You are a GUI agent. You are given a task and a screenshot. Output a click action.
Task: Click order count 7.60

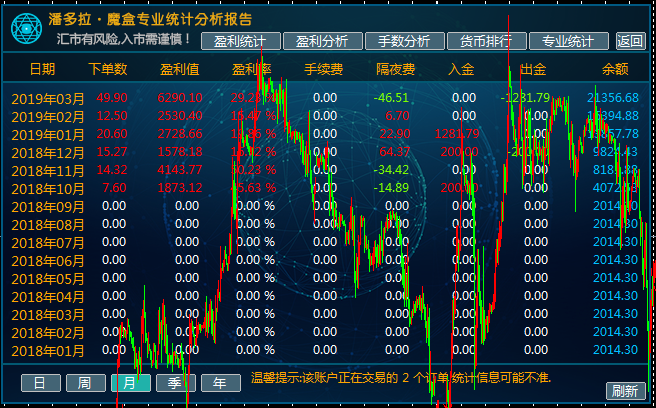[x=114, y=187]
